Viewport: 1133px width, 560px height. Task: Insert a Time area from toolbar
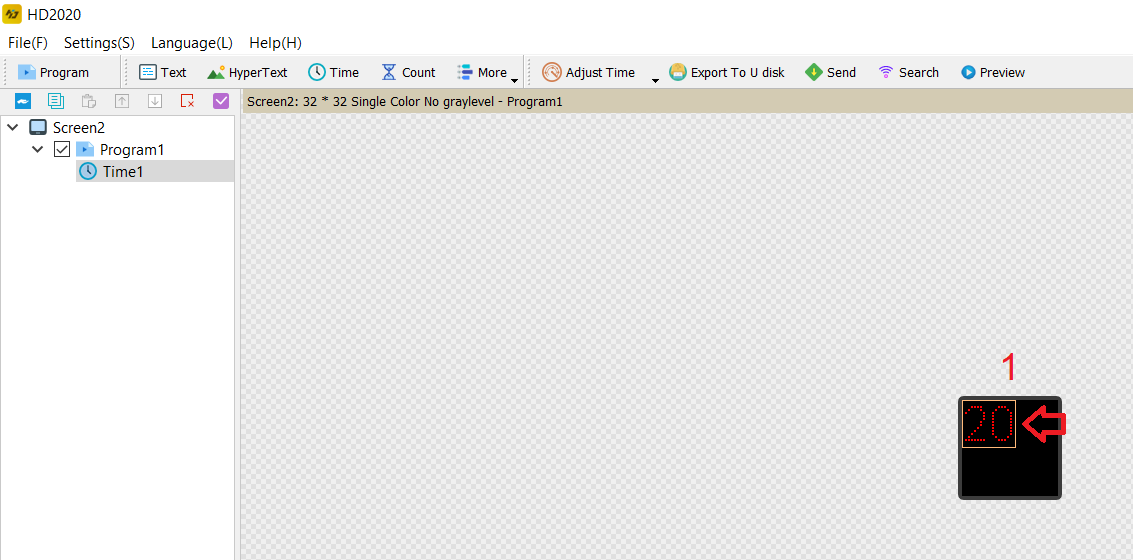click(x=333, y=72)
